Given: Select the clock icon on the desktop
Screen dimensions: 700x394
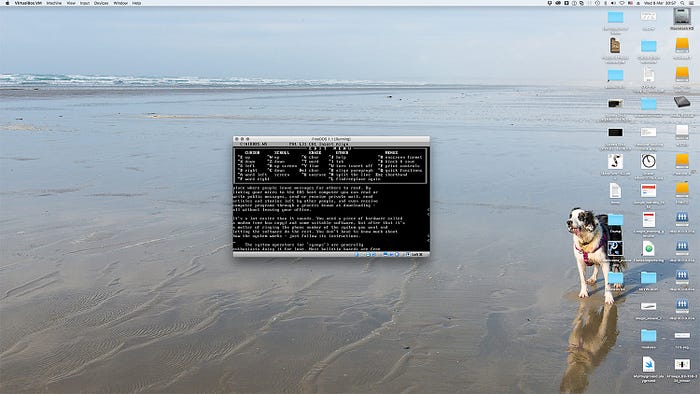Looking at the screenshot, I should click(648, 161).
